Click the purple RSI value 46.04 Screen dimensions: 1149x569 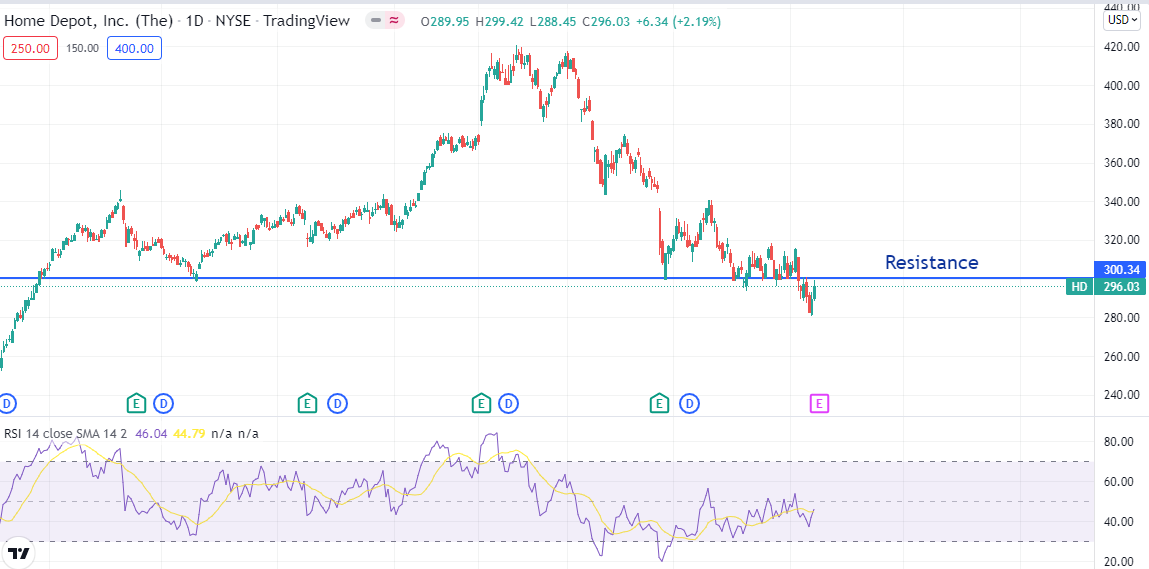click(151, 433)
